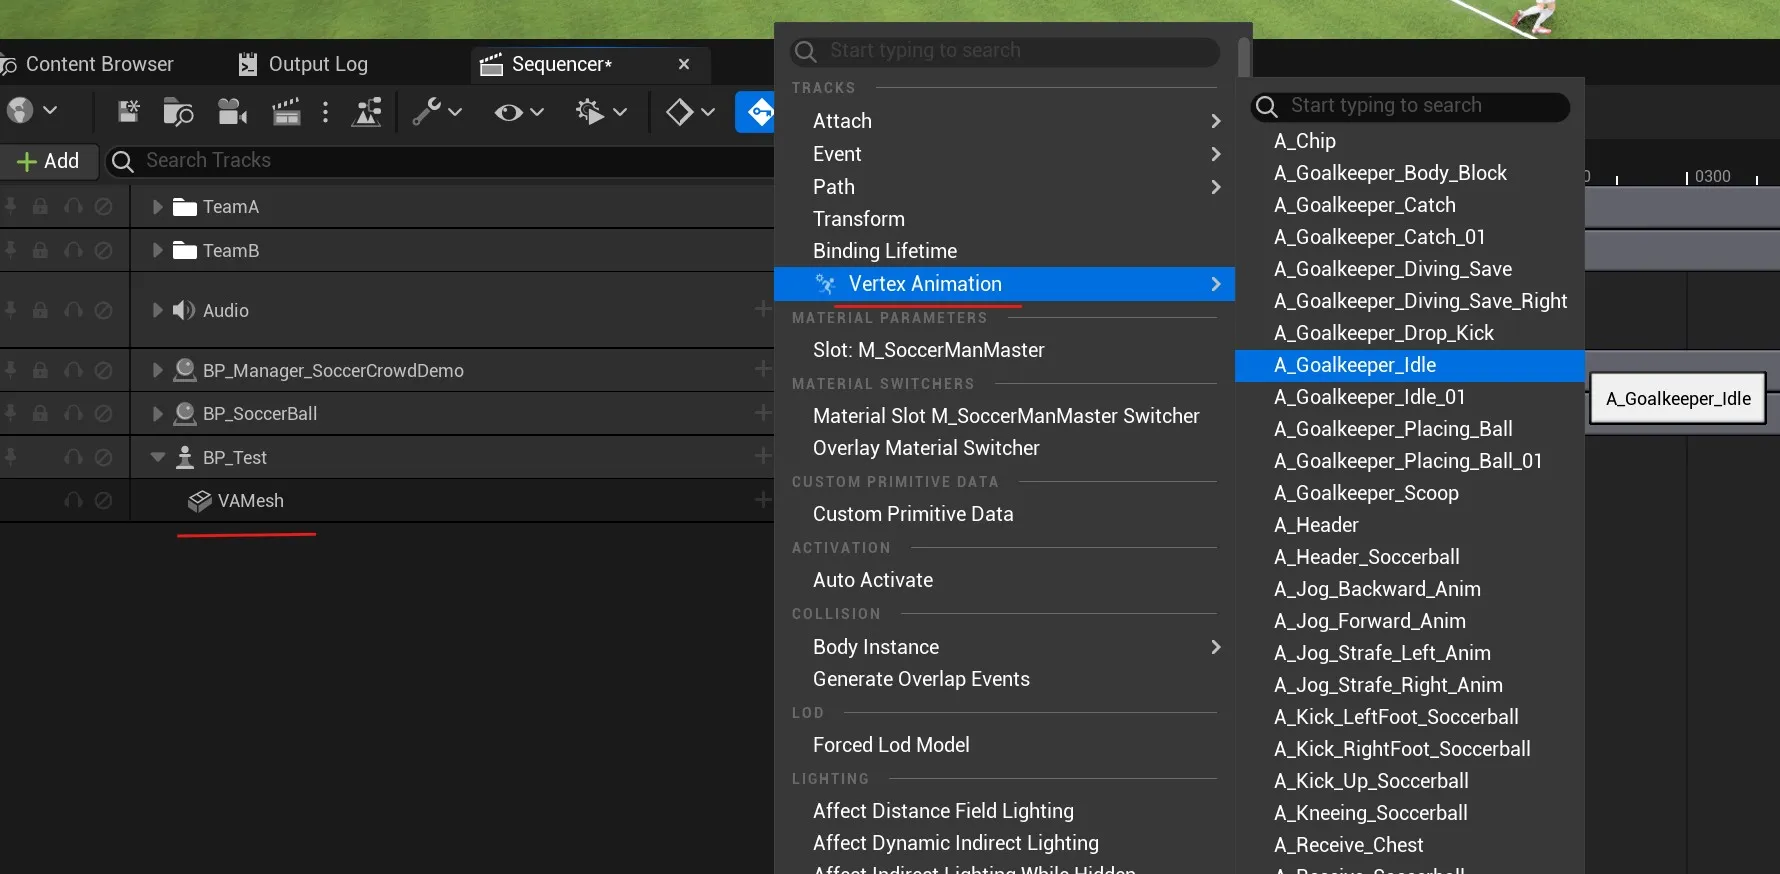
Task: Click the BP_SoccerBall actor icon
Action: pyautogui.click(x=184, y=413)
